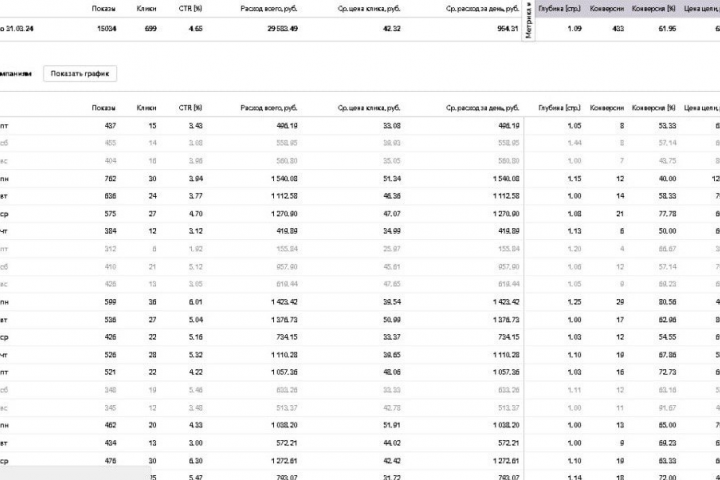The image size is (720, 480).
Task: Sort daily table by "Показы" column header
Action: (103, 107)
